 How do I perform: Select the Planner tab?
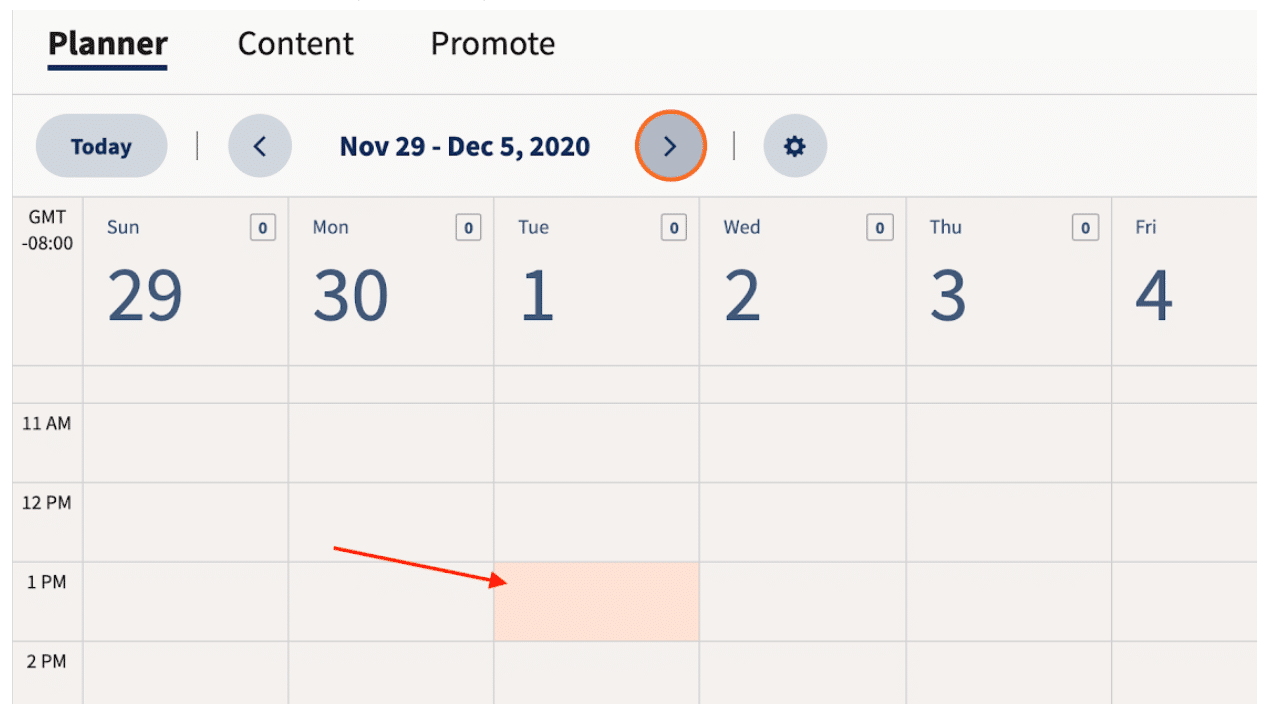(108, 44)
